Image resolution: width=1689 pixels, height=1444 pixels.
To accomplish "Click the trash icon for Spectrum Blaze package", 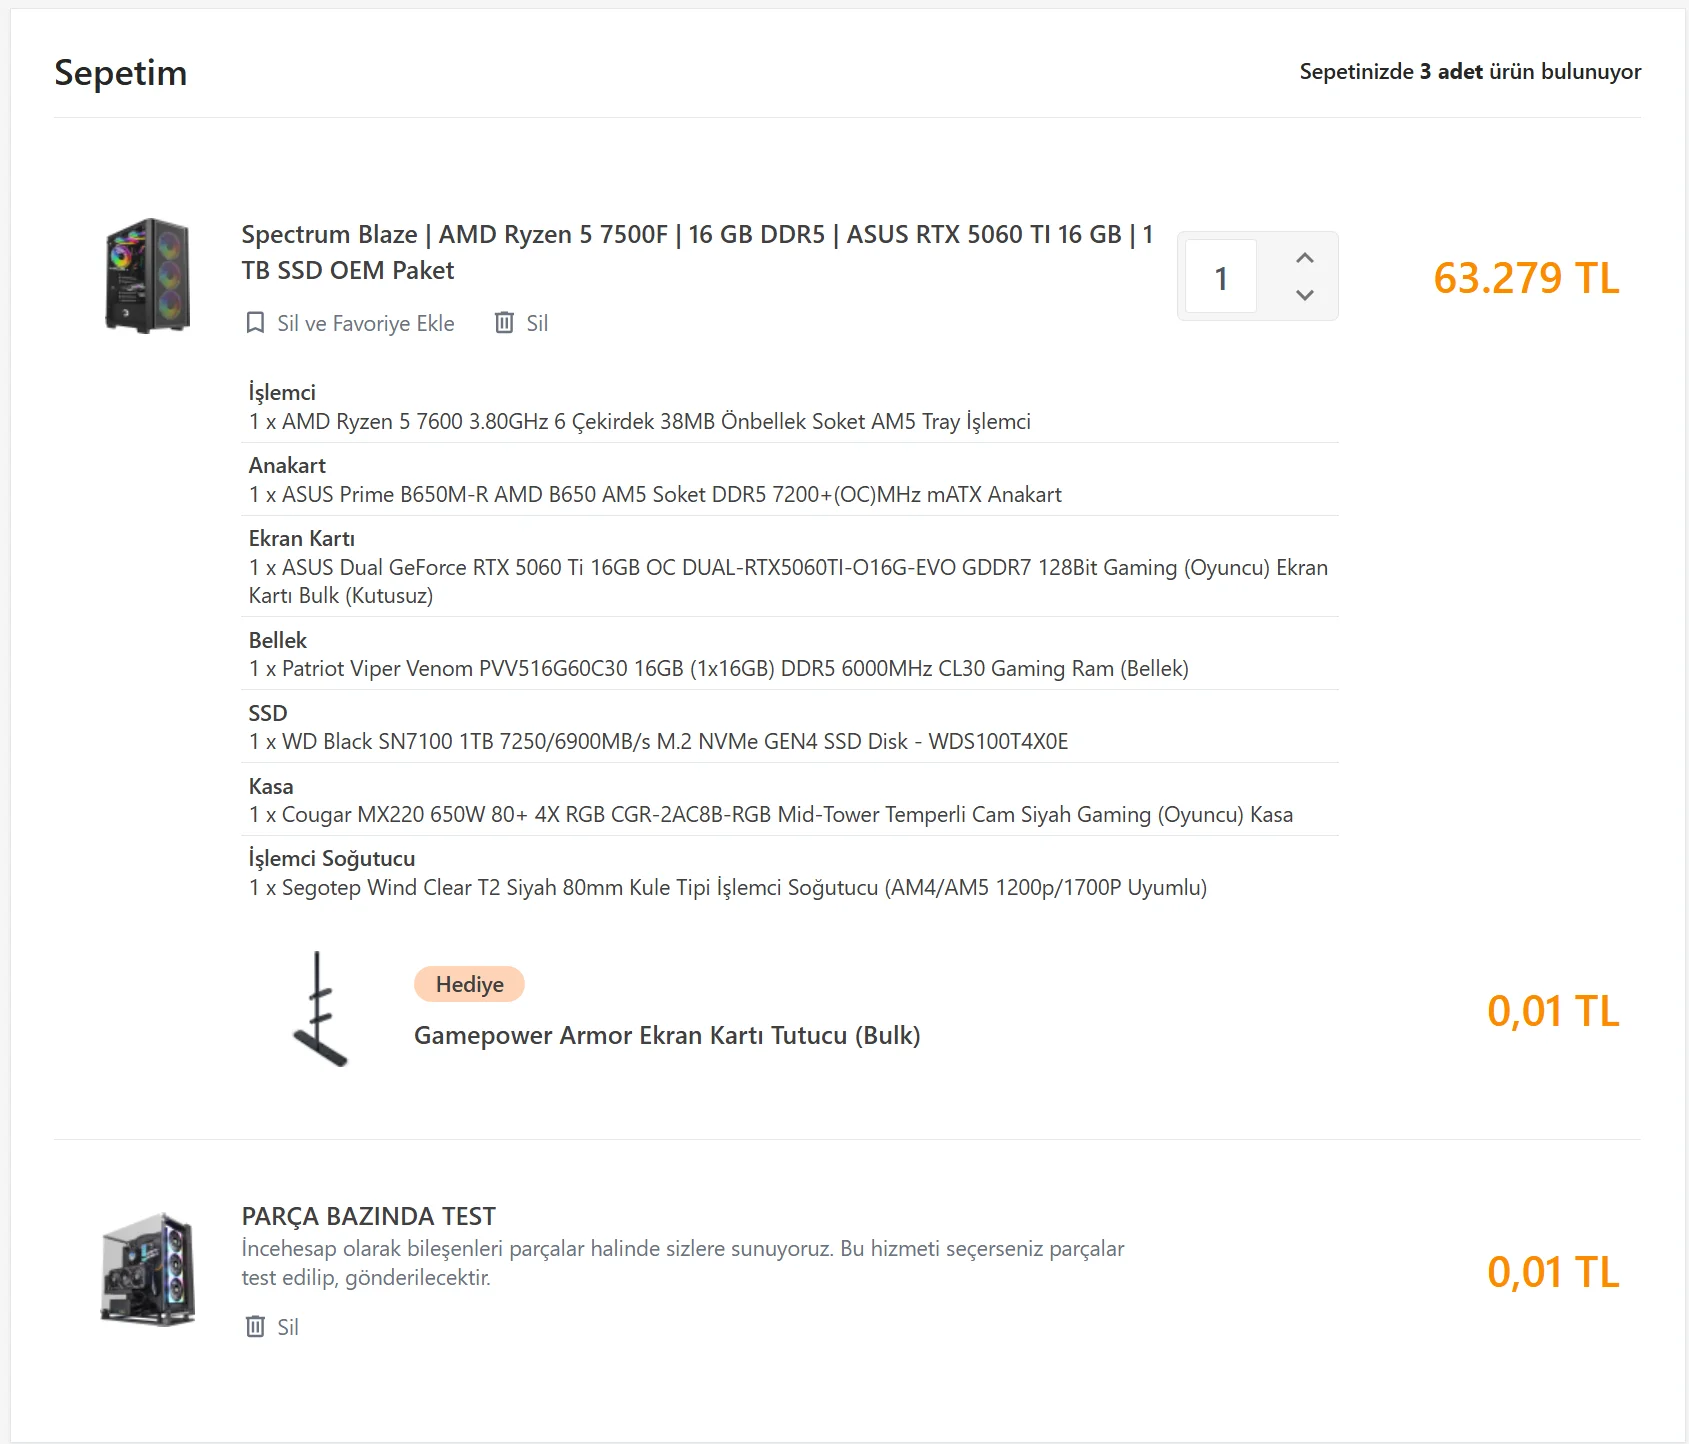I will point(505,323).
